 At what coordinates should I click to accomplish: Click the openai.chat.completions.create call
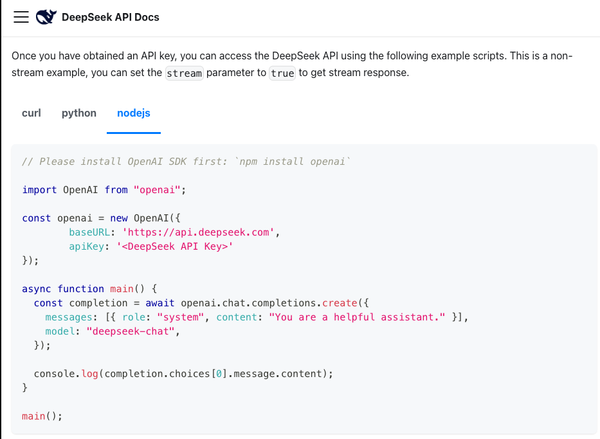274,303
